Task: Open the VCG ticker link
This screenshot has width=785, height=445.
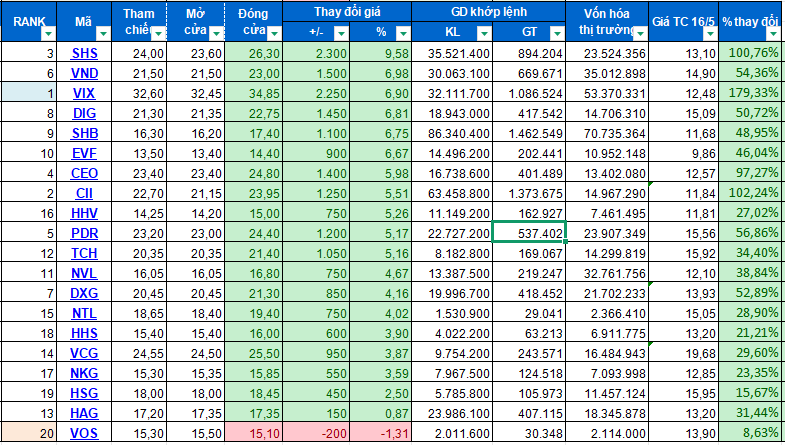Action: pos(84,353)
